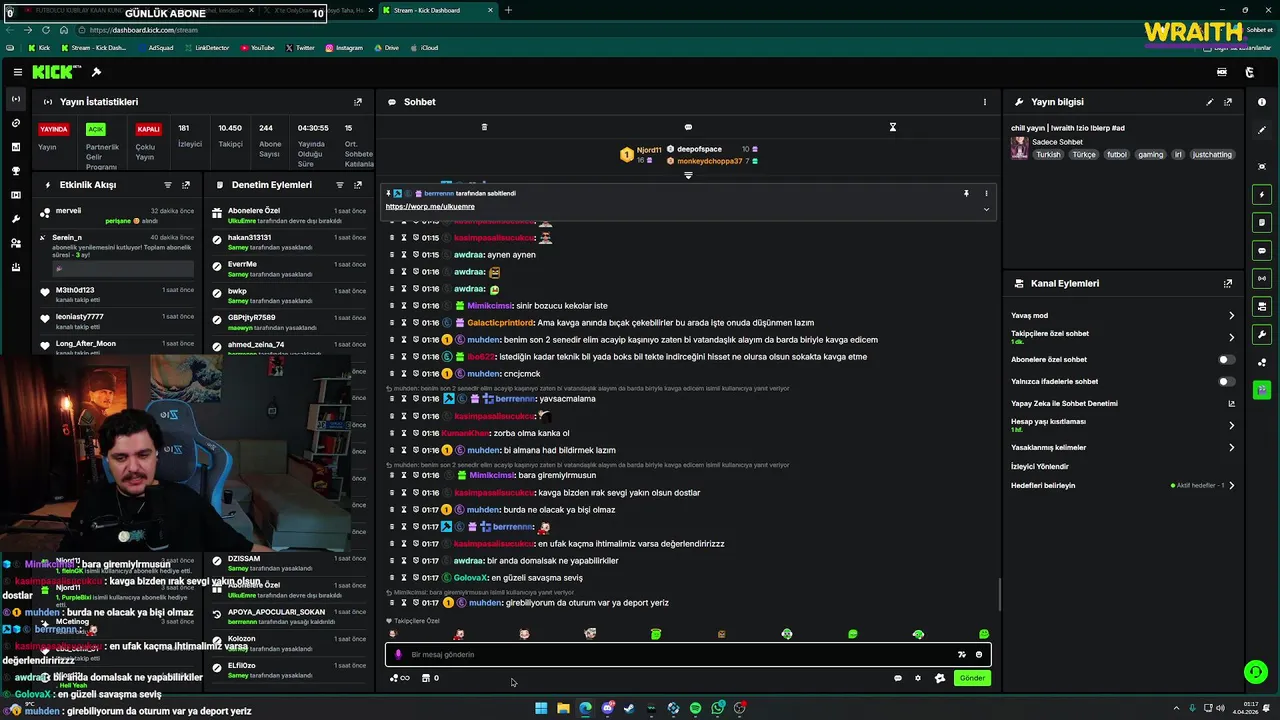
Task: Click the justchatting tag
Action: (x=1213, y=155)
